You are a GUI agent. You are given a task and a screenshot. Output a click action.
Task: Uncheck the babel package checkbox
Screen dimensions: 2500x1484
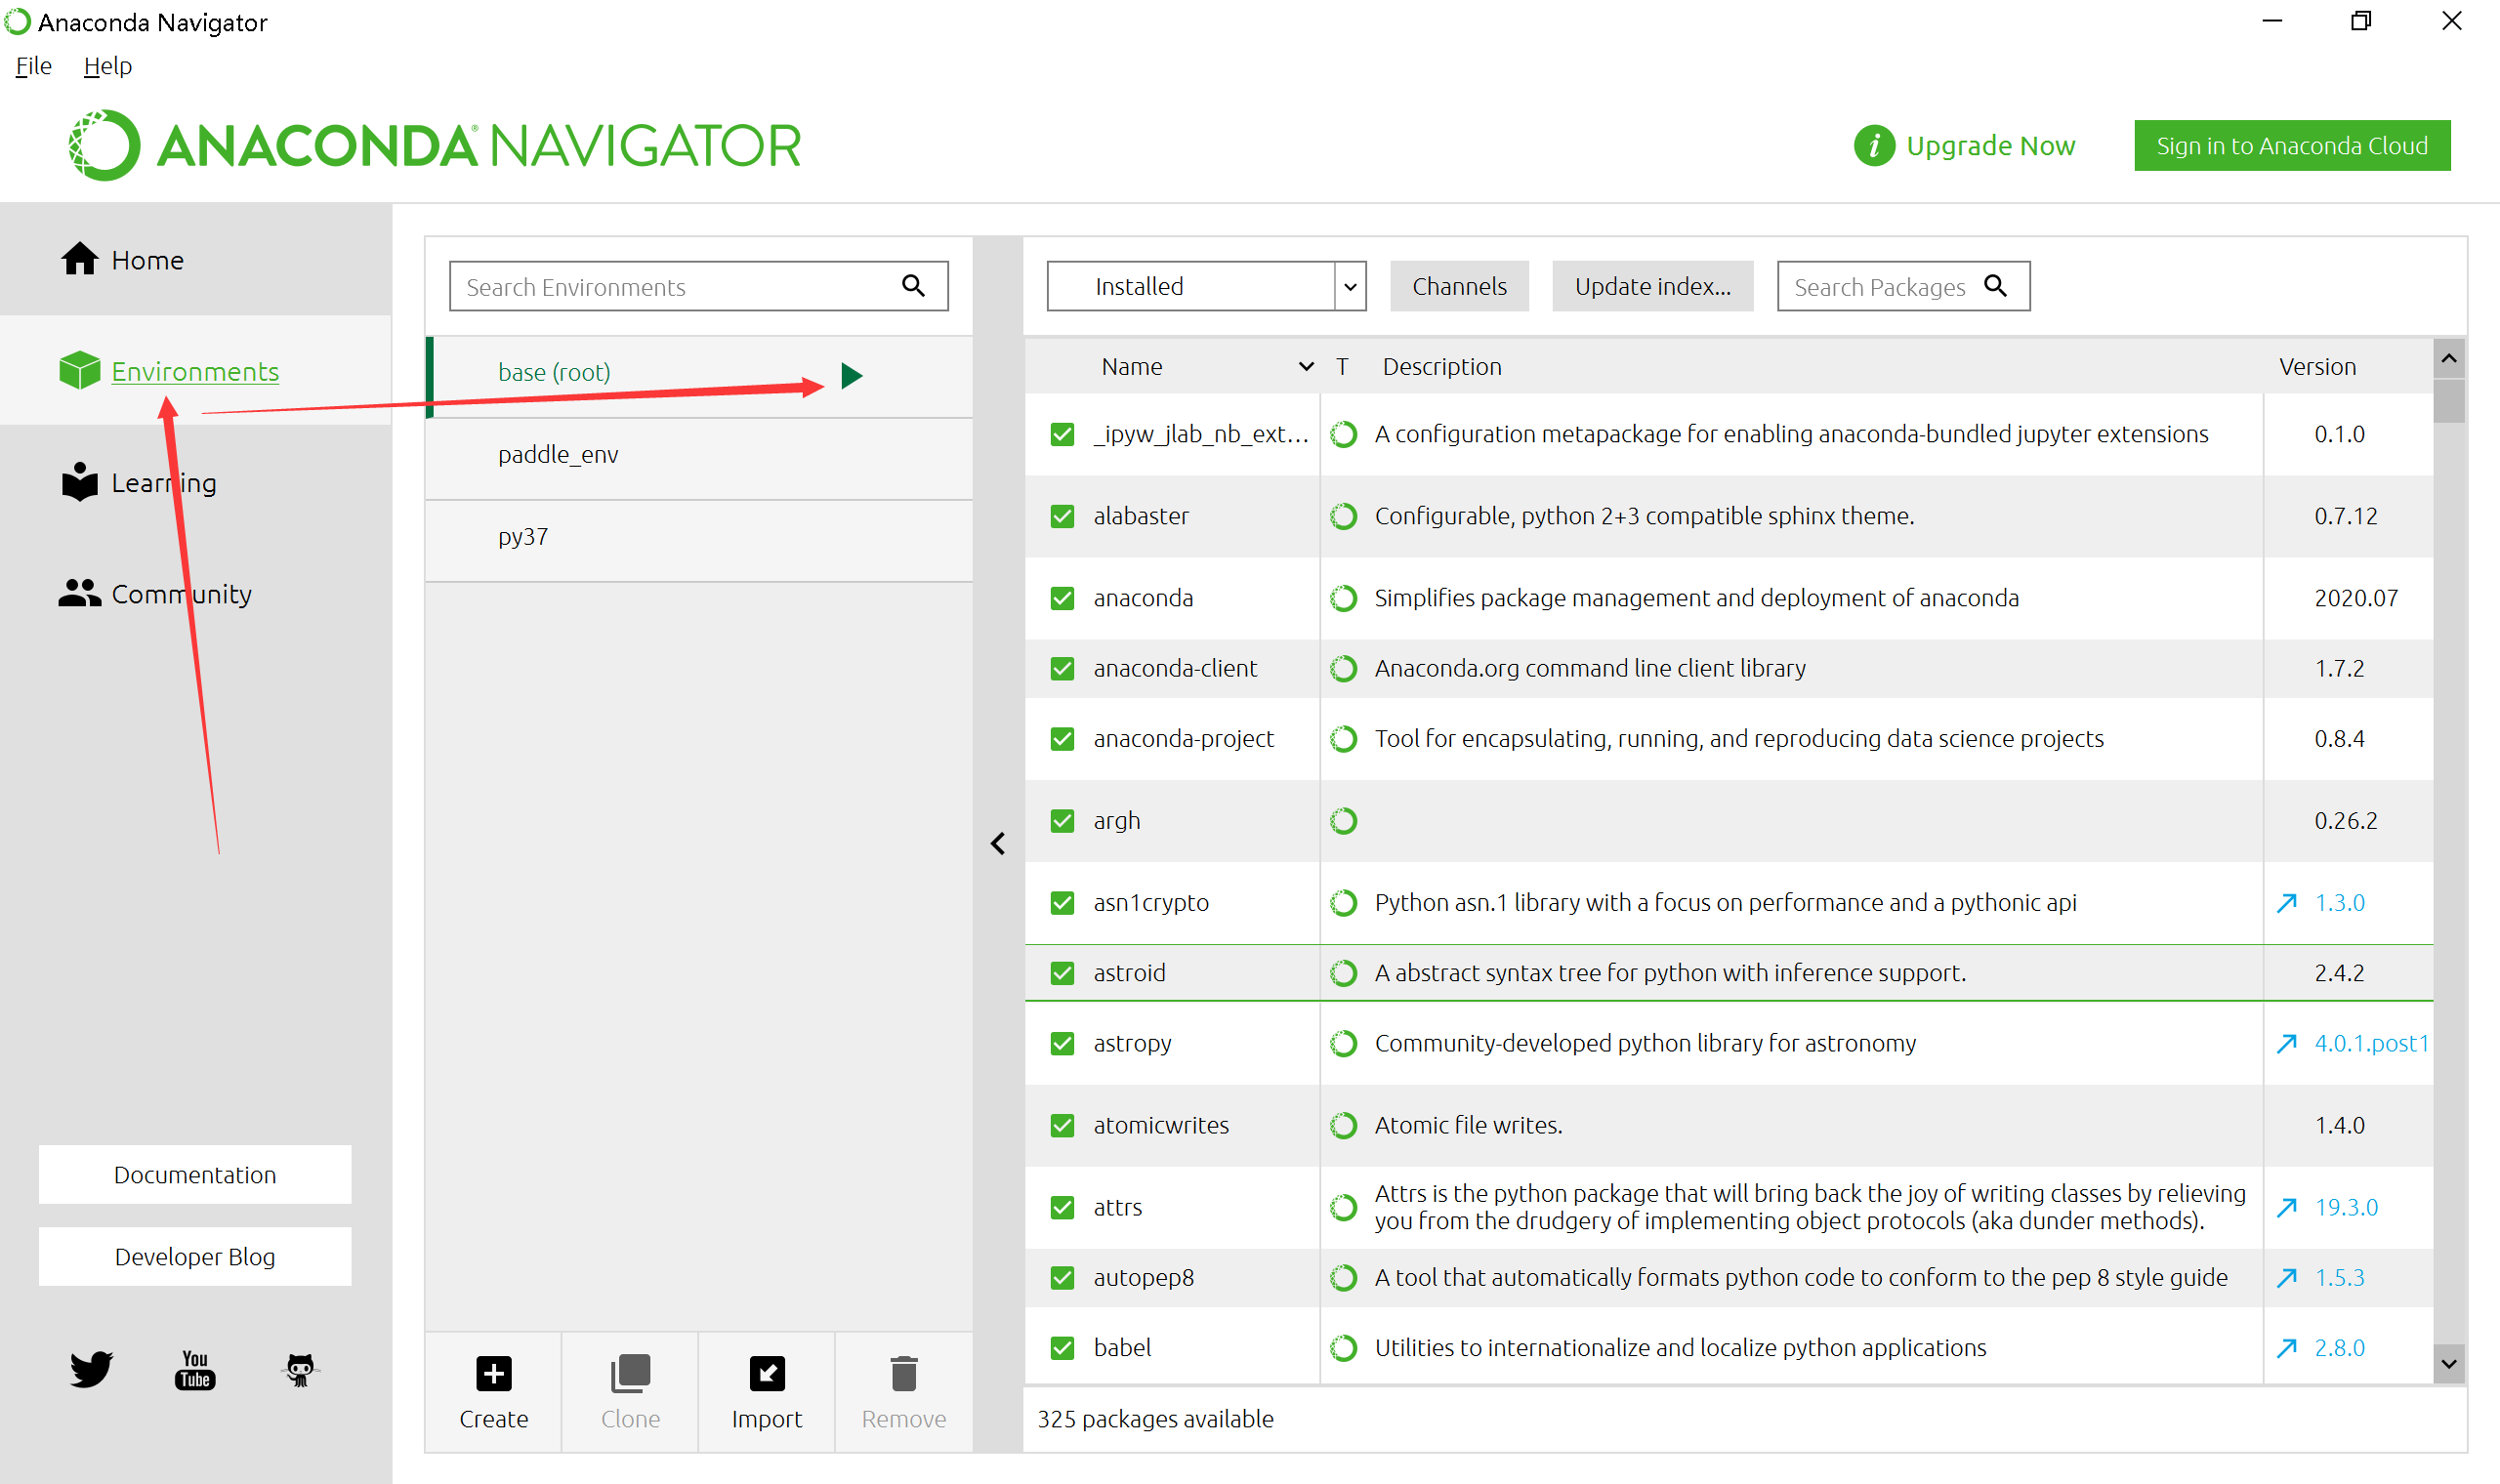[1062, 1347]
